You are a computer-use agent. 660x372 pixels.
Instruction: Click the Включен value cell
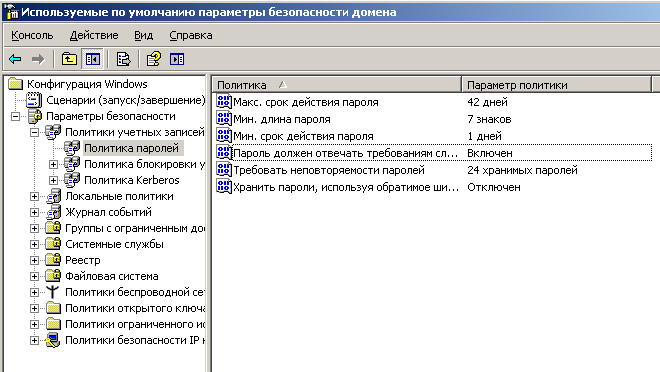(x=490, y=153)
